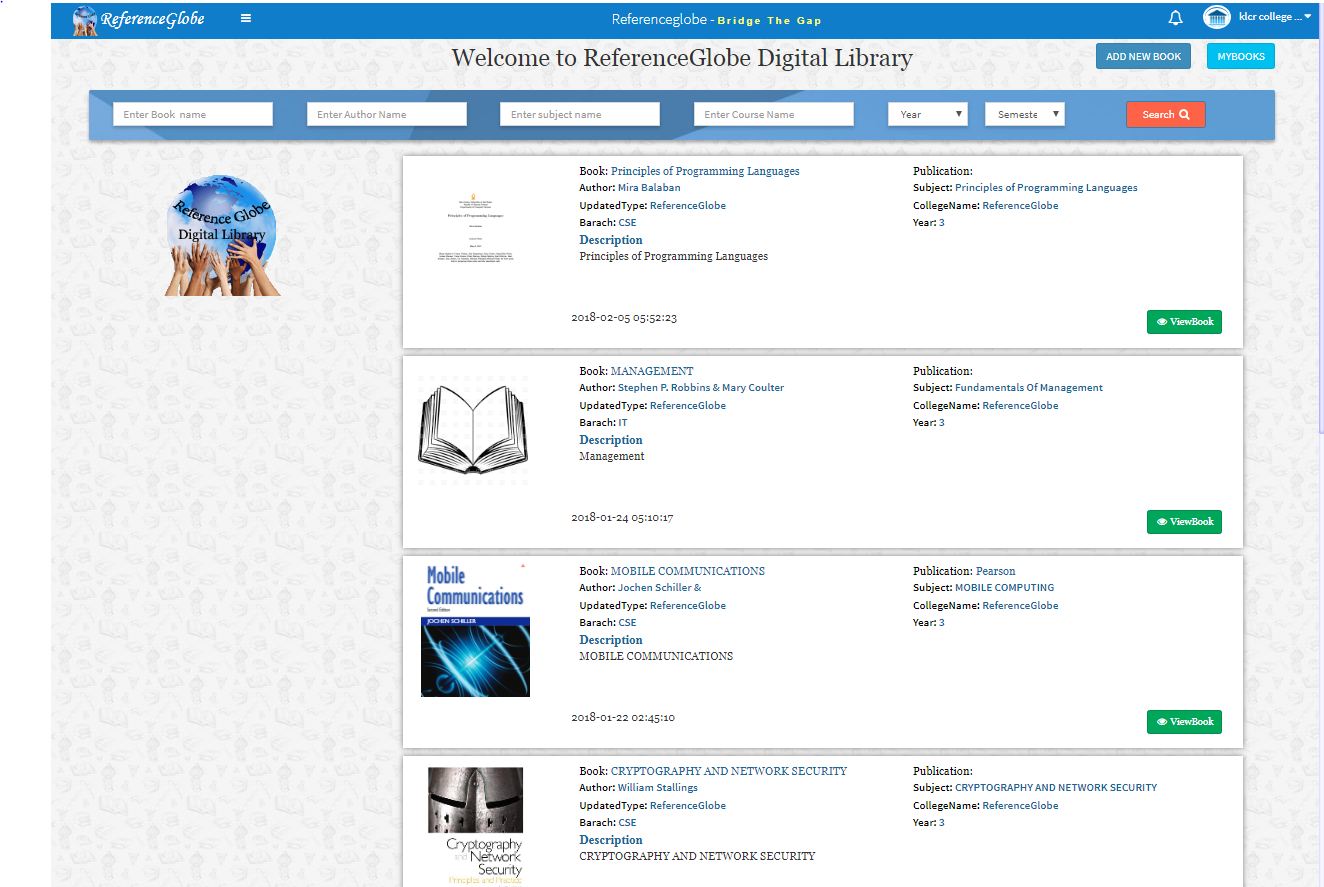This screenshot has width=1324, height=887.
Task: Open the Cryptography and Network Security cover
Action: (475, 826)
